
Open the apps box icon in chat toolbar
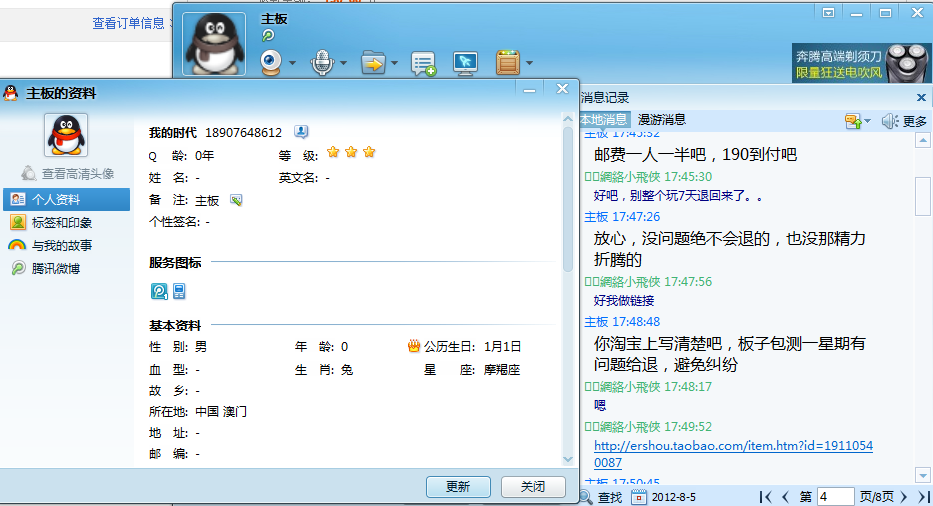click(x=508, y=63)
